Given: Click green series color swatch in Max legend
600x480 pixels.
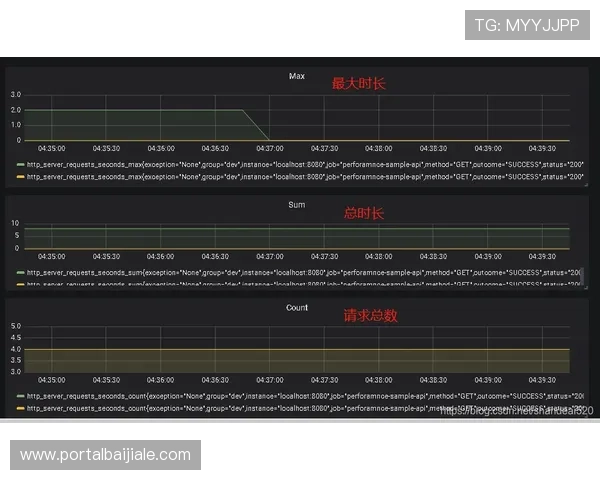Looking at the screenshot, I should coord(21,165).
